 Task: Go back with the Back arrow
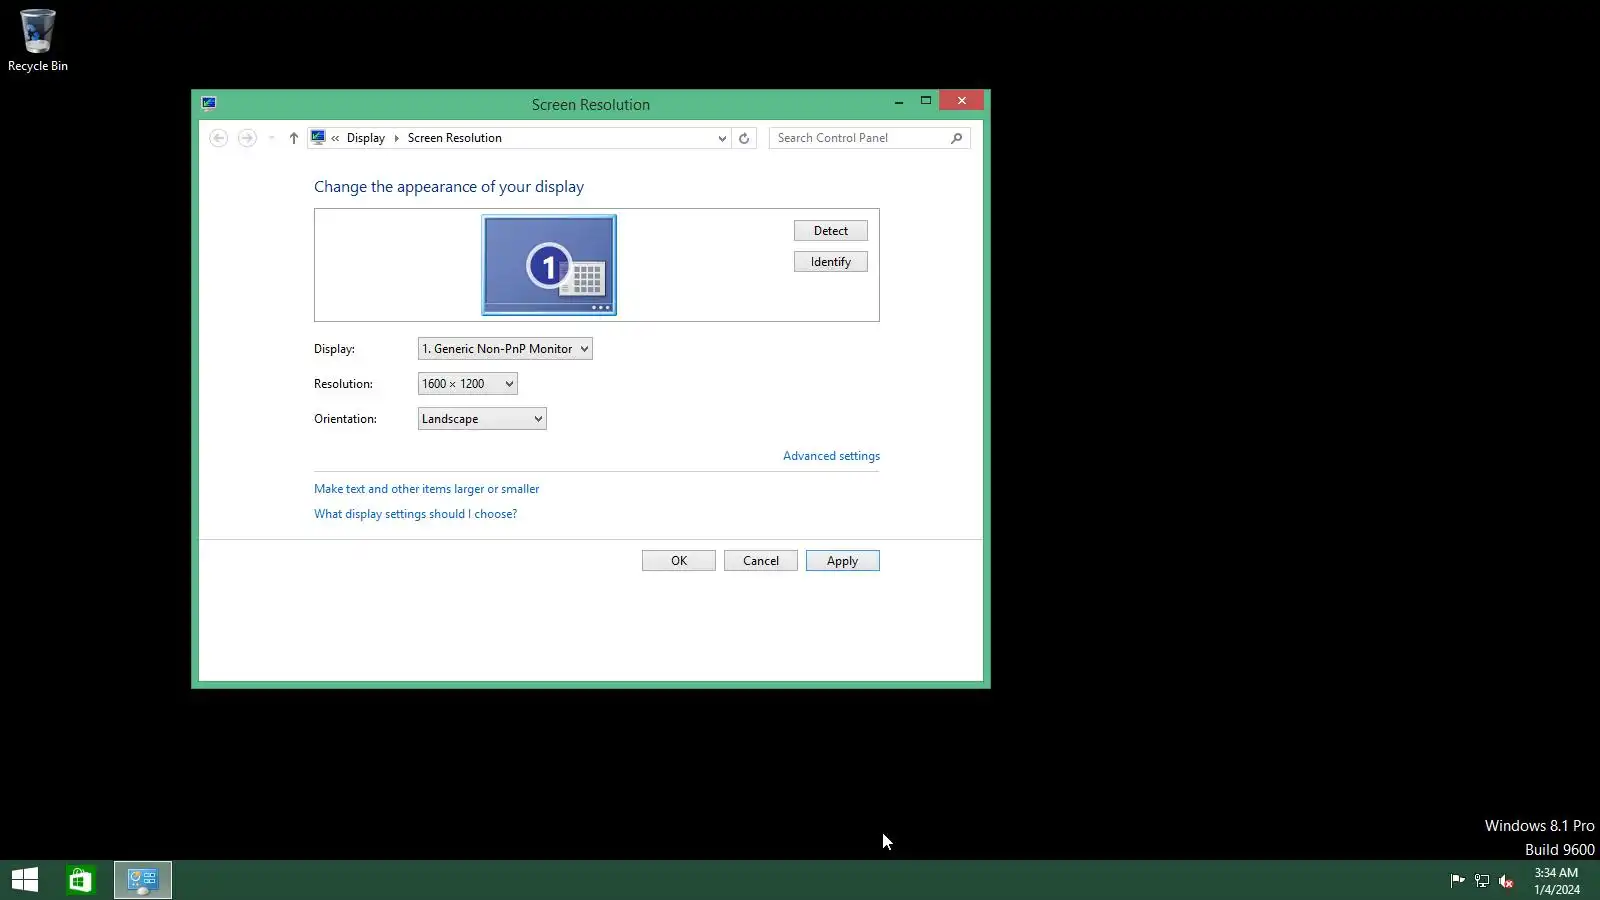(218, 138)
